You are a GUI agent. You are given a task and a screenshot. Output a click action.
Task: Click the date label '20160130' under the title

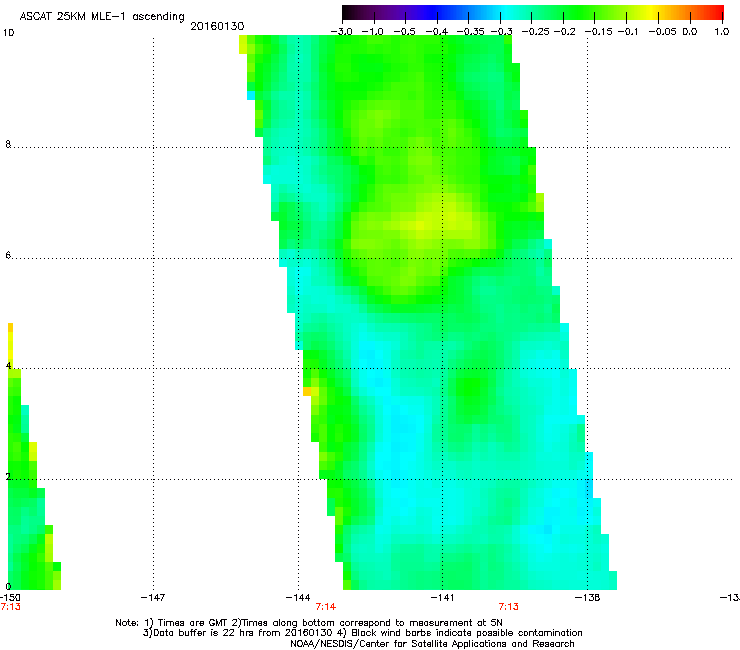tap(217, 26)
